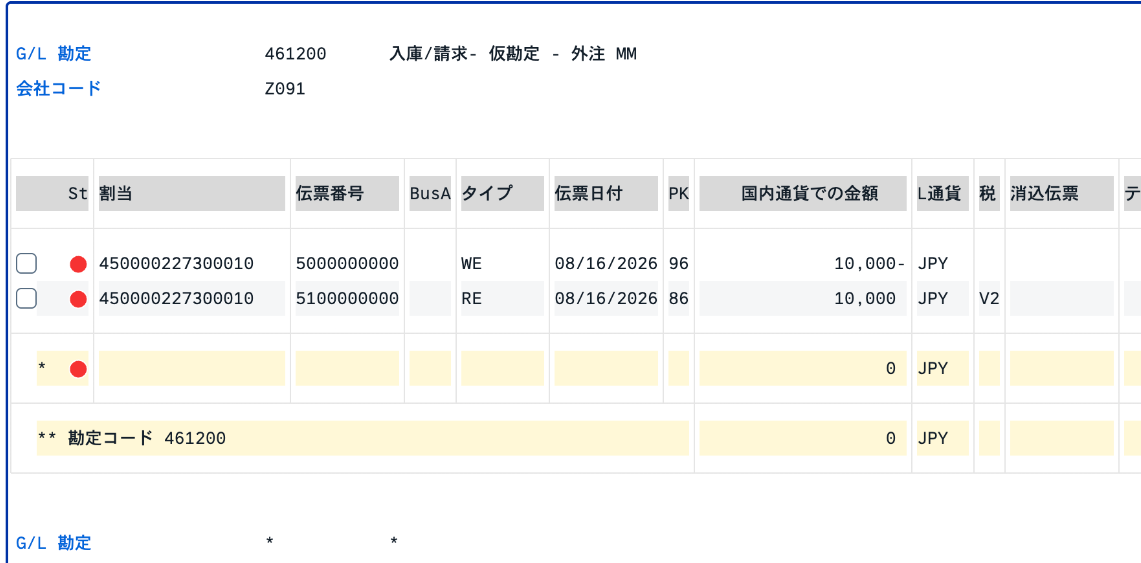The width and height of the screenshot is (1141, 563).
Task: Click the 税 column header
Action: coord(989,193)
